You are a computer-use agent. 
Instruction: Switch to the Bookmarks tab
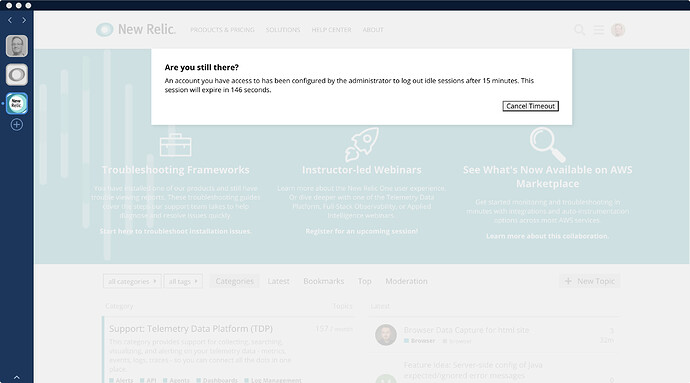point(323,281)
